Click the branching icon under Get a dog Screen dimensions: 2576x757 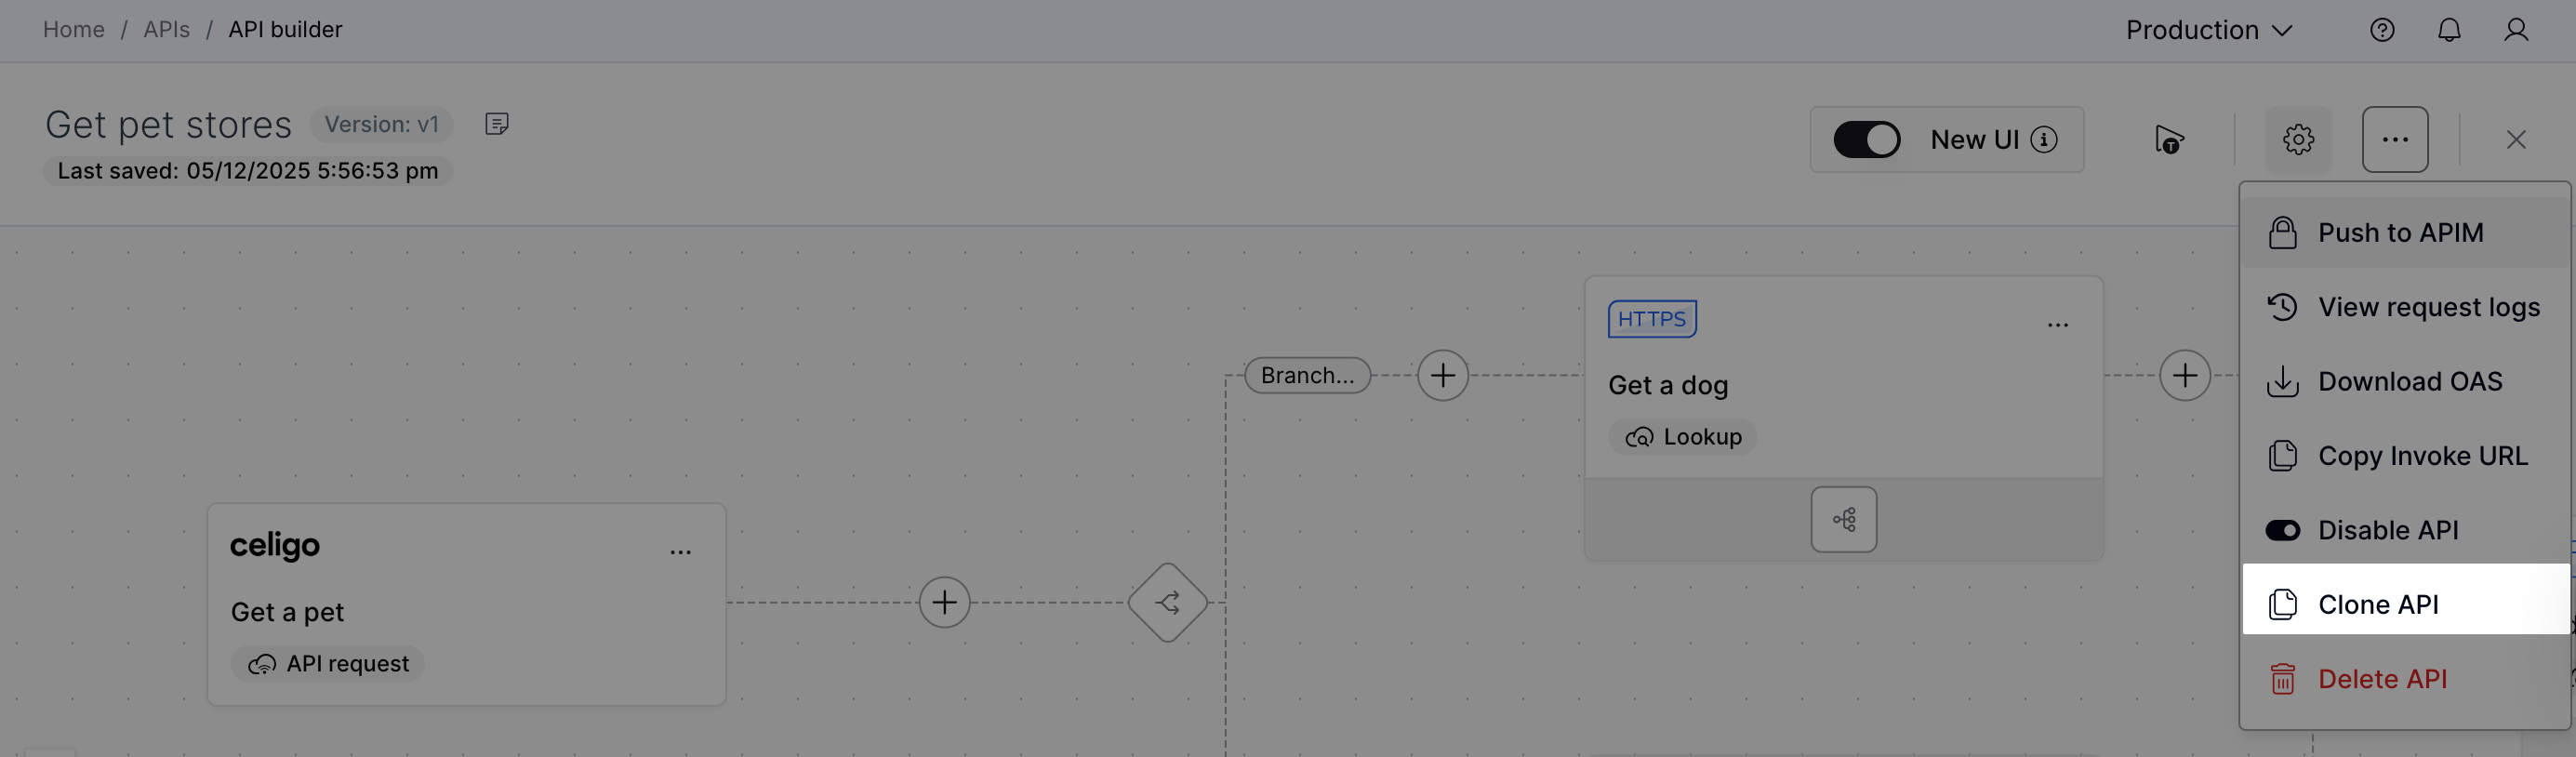tap(1843, 519)
